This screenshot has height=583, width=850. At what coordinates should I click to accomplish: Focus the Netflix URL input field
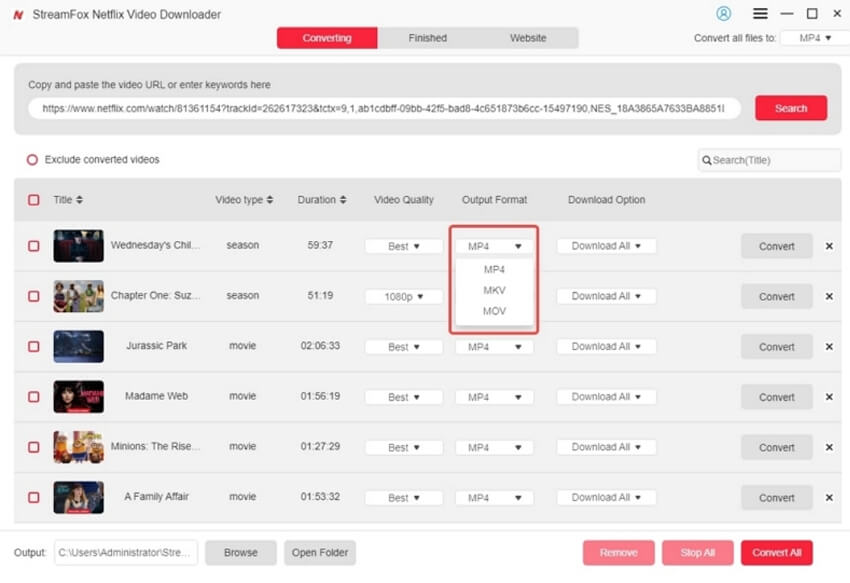point(384,108)
